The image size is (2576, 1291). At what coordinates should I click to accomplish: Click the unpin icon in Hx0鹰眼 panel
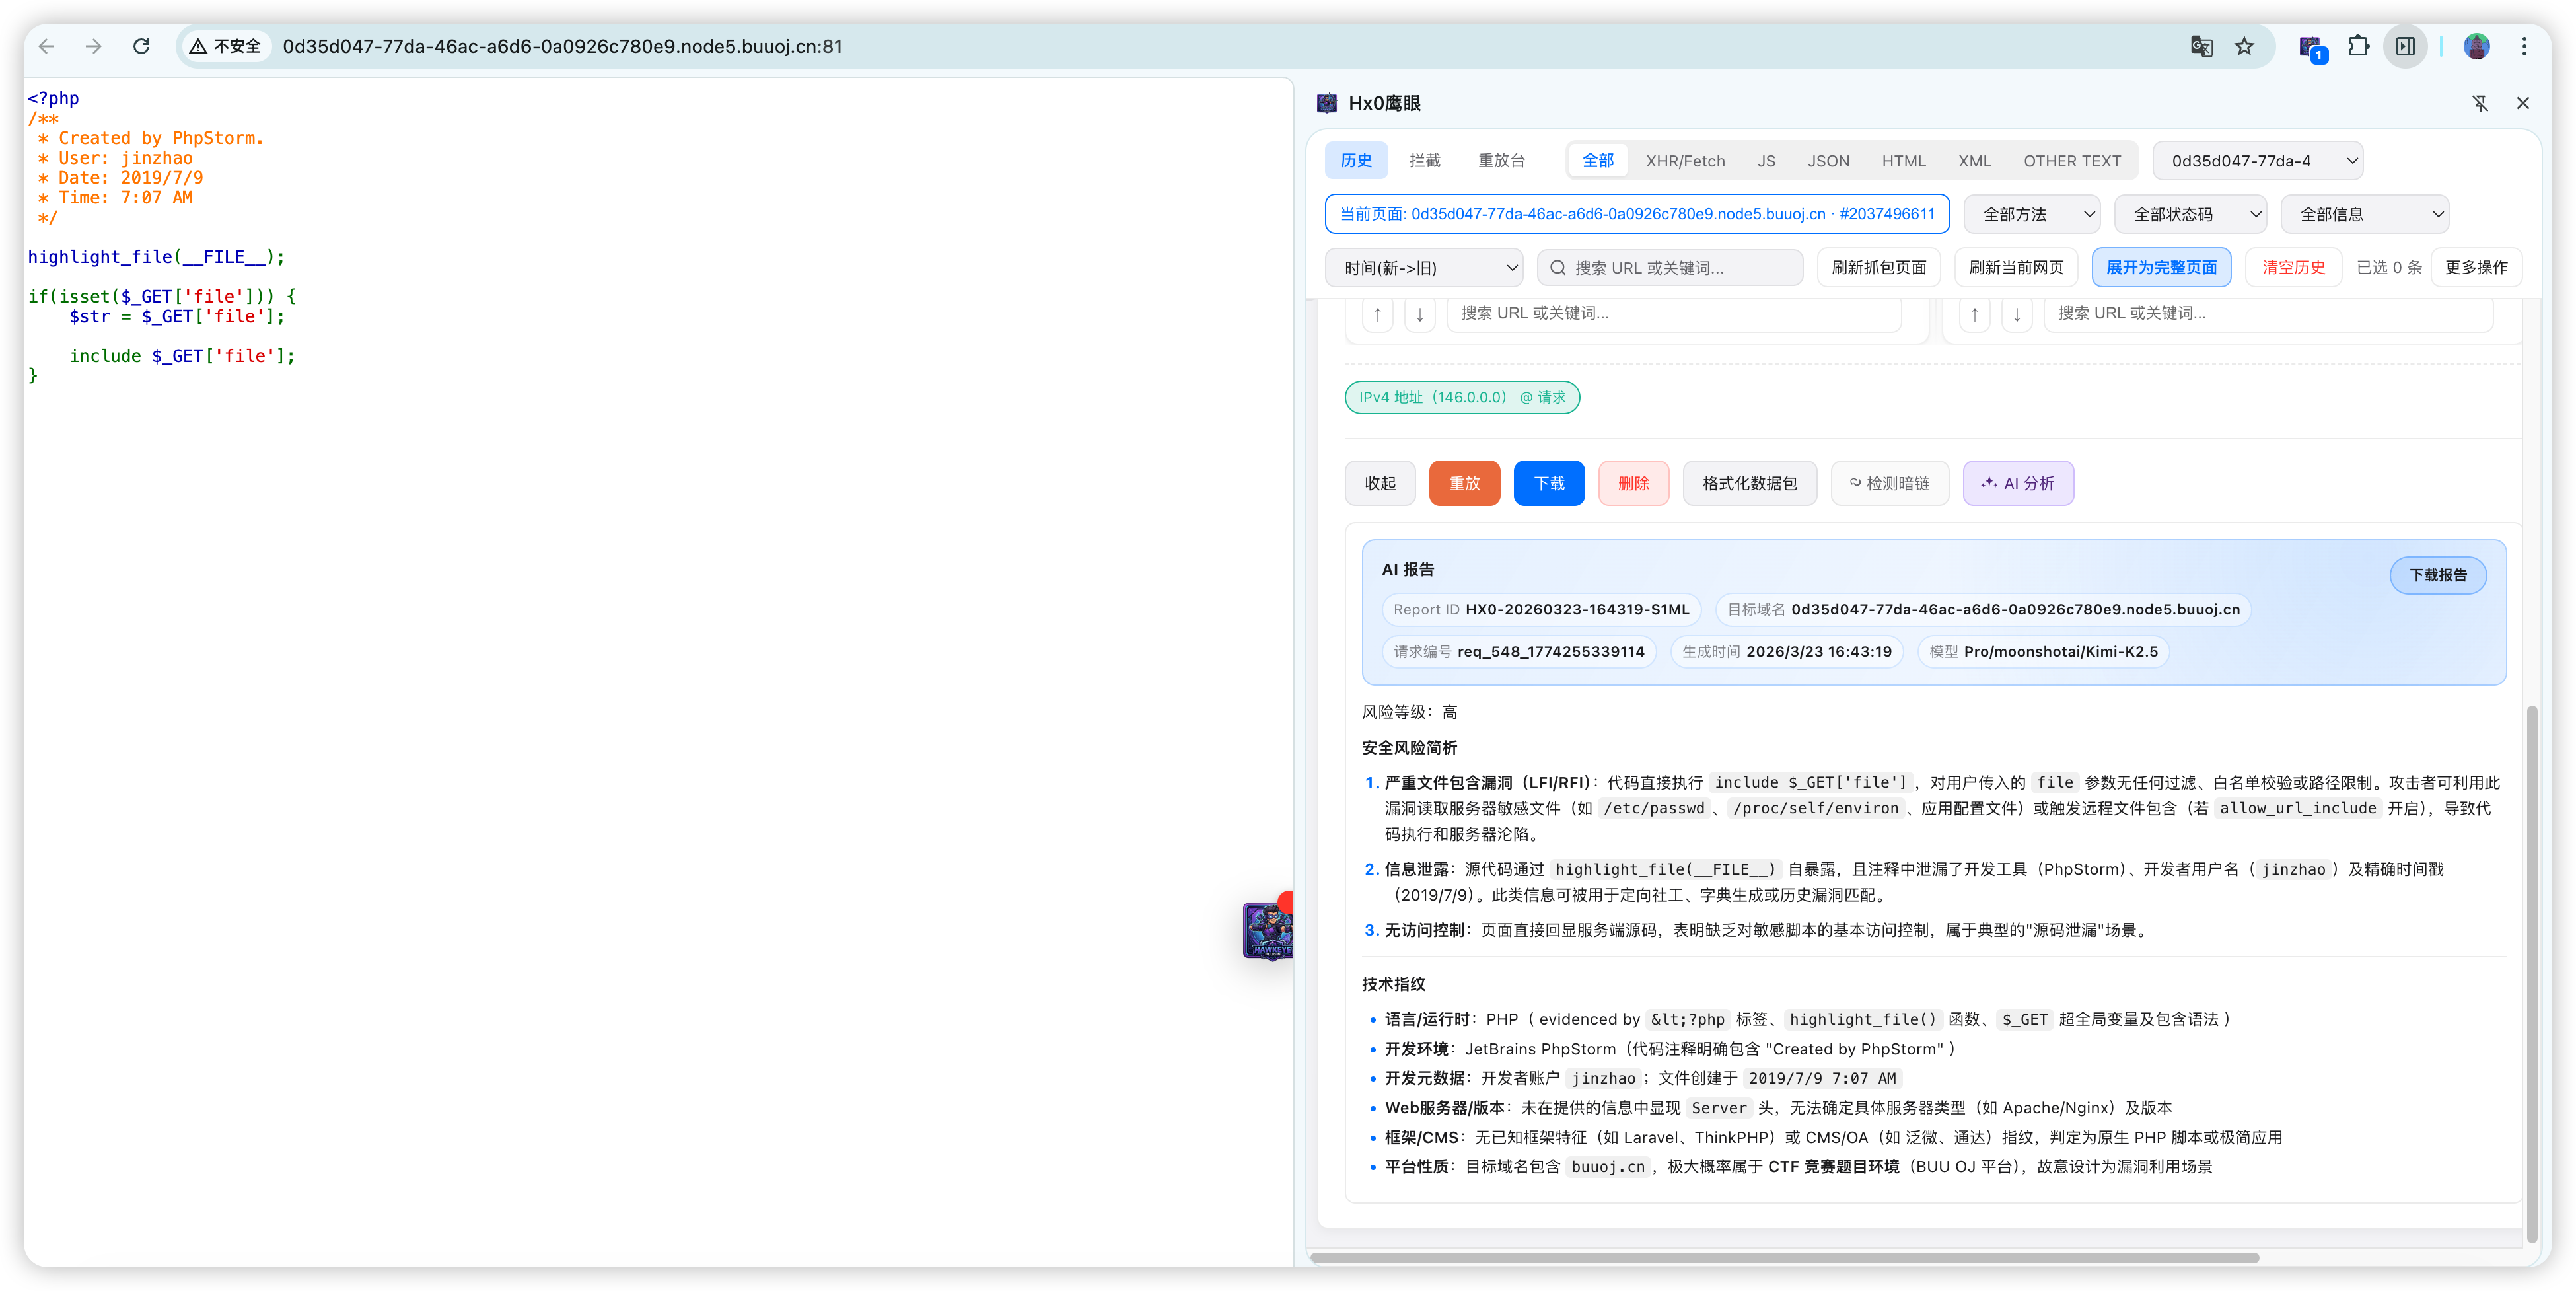point(2480,103)
